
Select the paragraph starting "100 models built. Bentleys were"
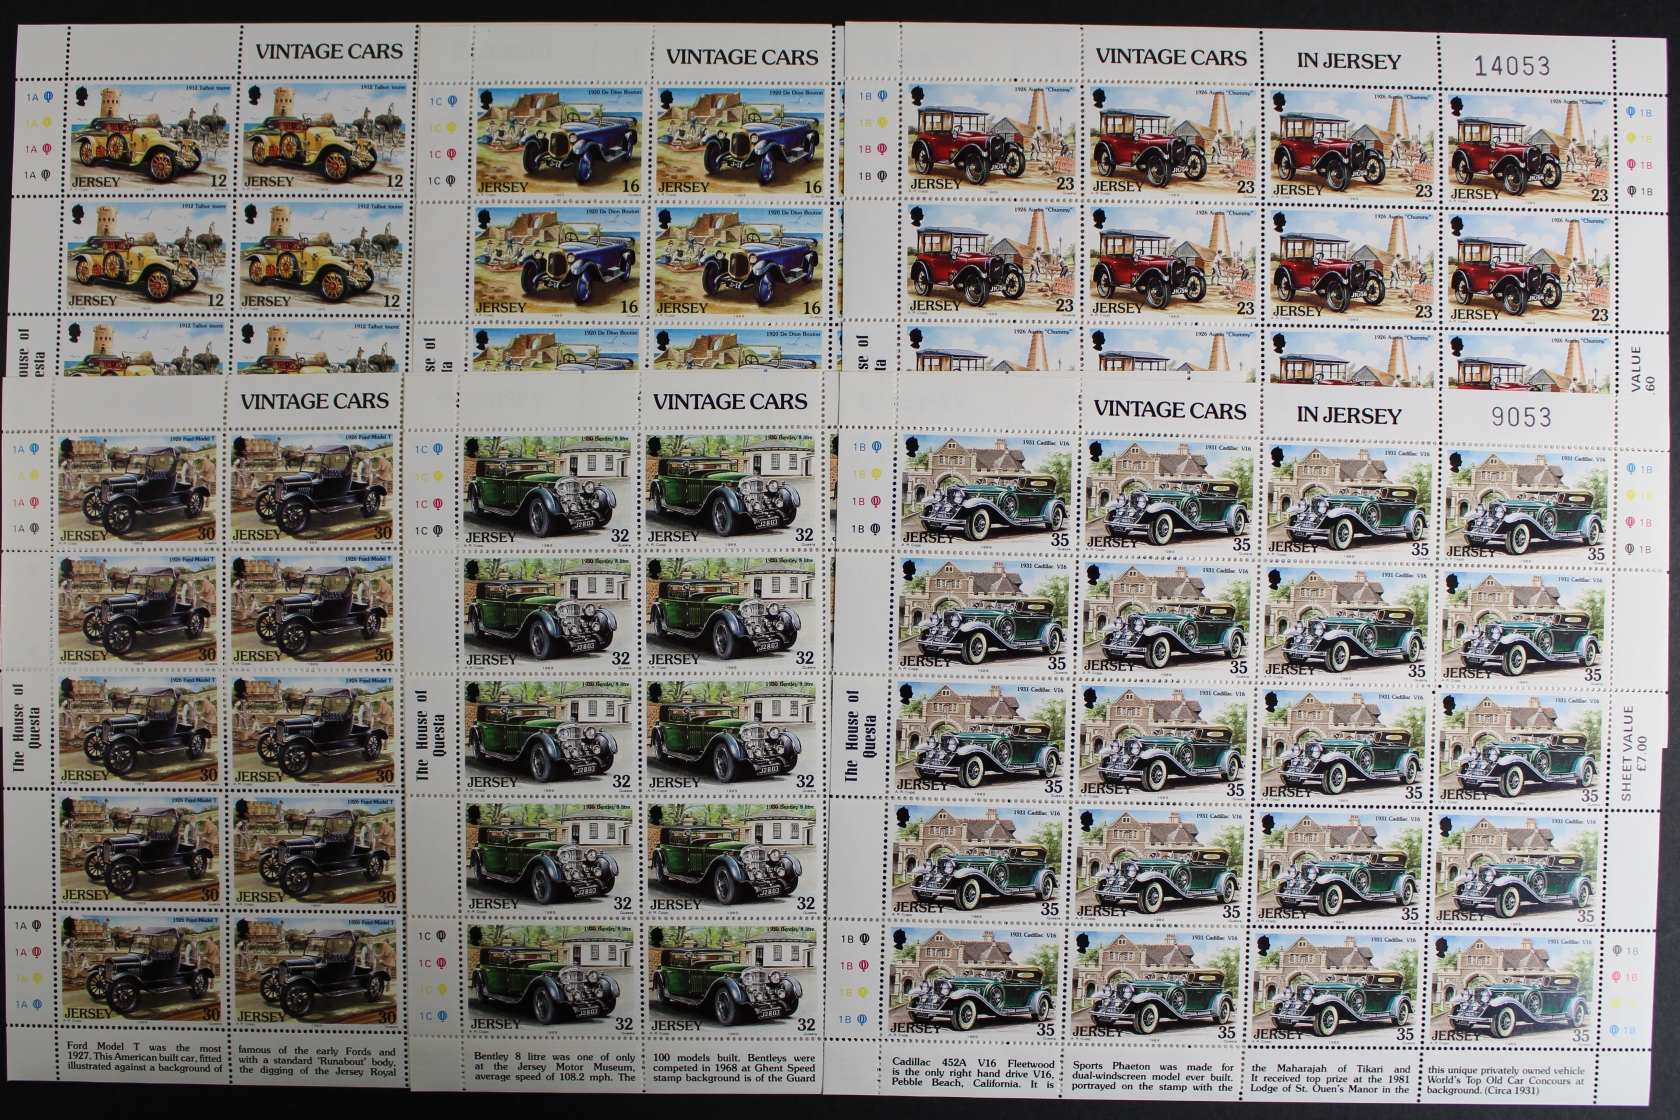[733, 1068]
